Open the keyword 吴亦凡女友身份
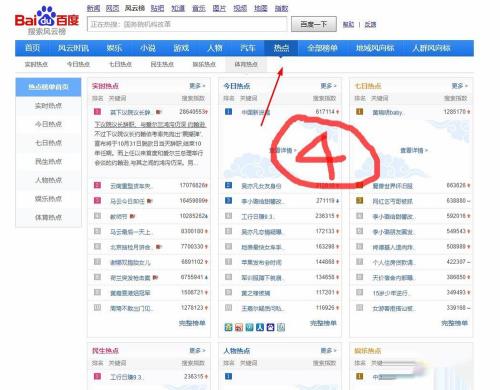500x390 pixels. (x=261, y=186)
